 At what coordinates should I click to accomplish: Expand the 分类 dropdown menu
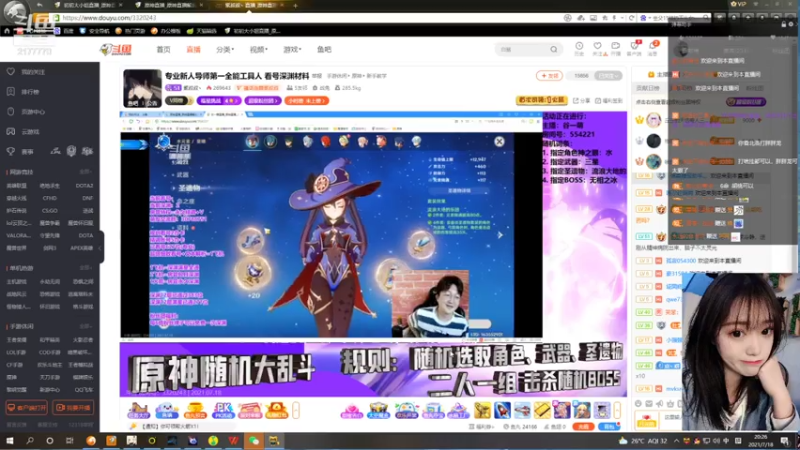pyautogui.click(x=224, y=49)
